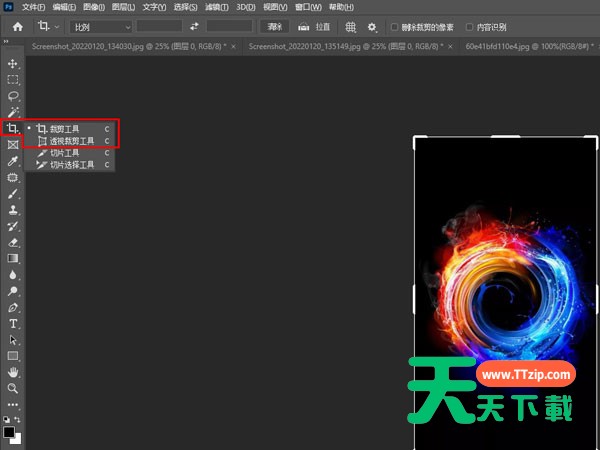Click the 清除 button
The height and width of the screenshot is (450, 600).
pos(275,27)
